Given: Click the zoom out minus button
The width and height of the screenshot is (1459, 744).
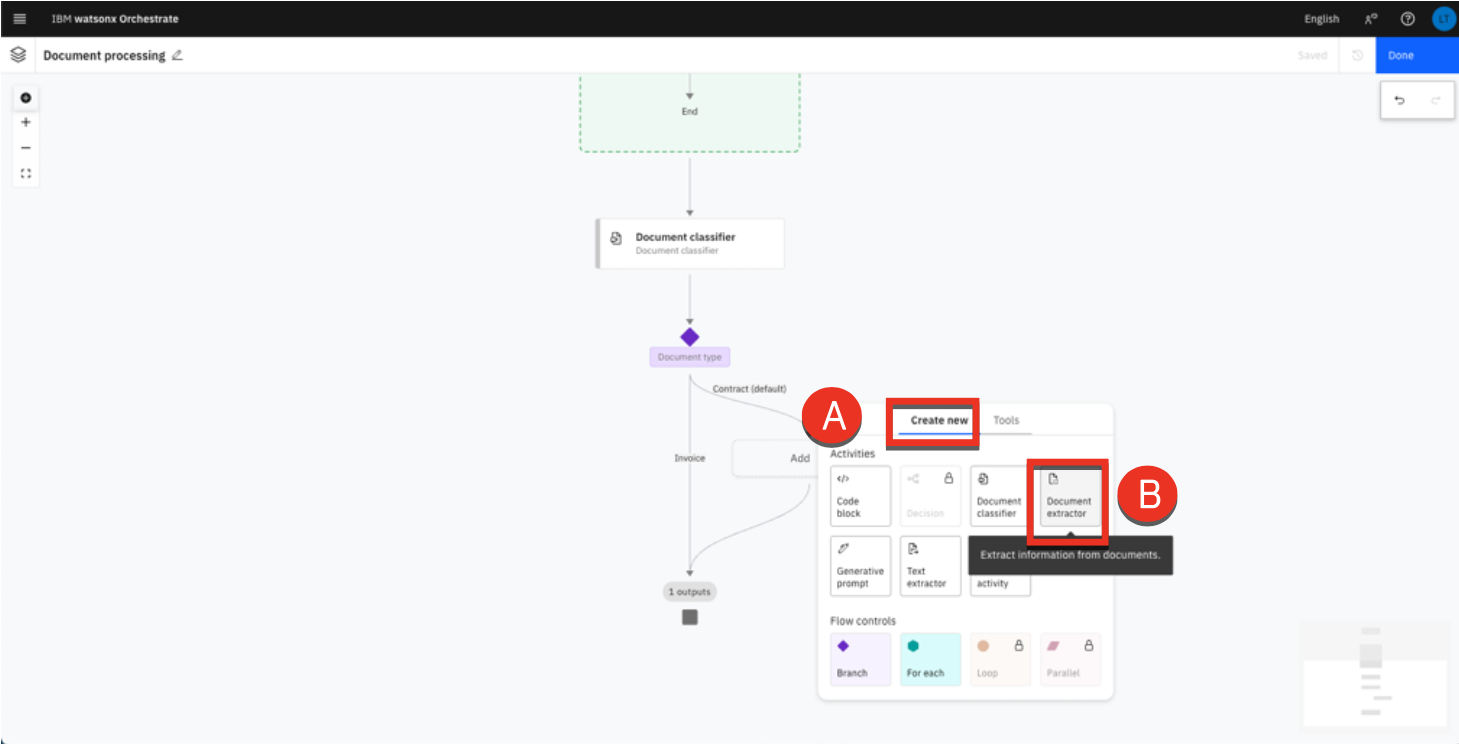Looking at the screenshot, I should (26, 147).
